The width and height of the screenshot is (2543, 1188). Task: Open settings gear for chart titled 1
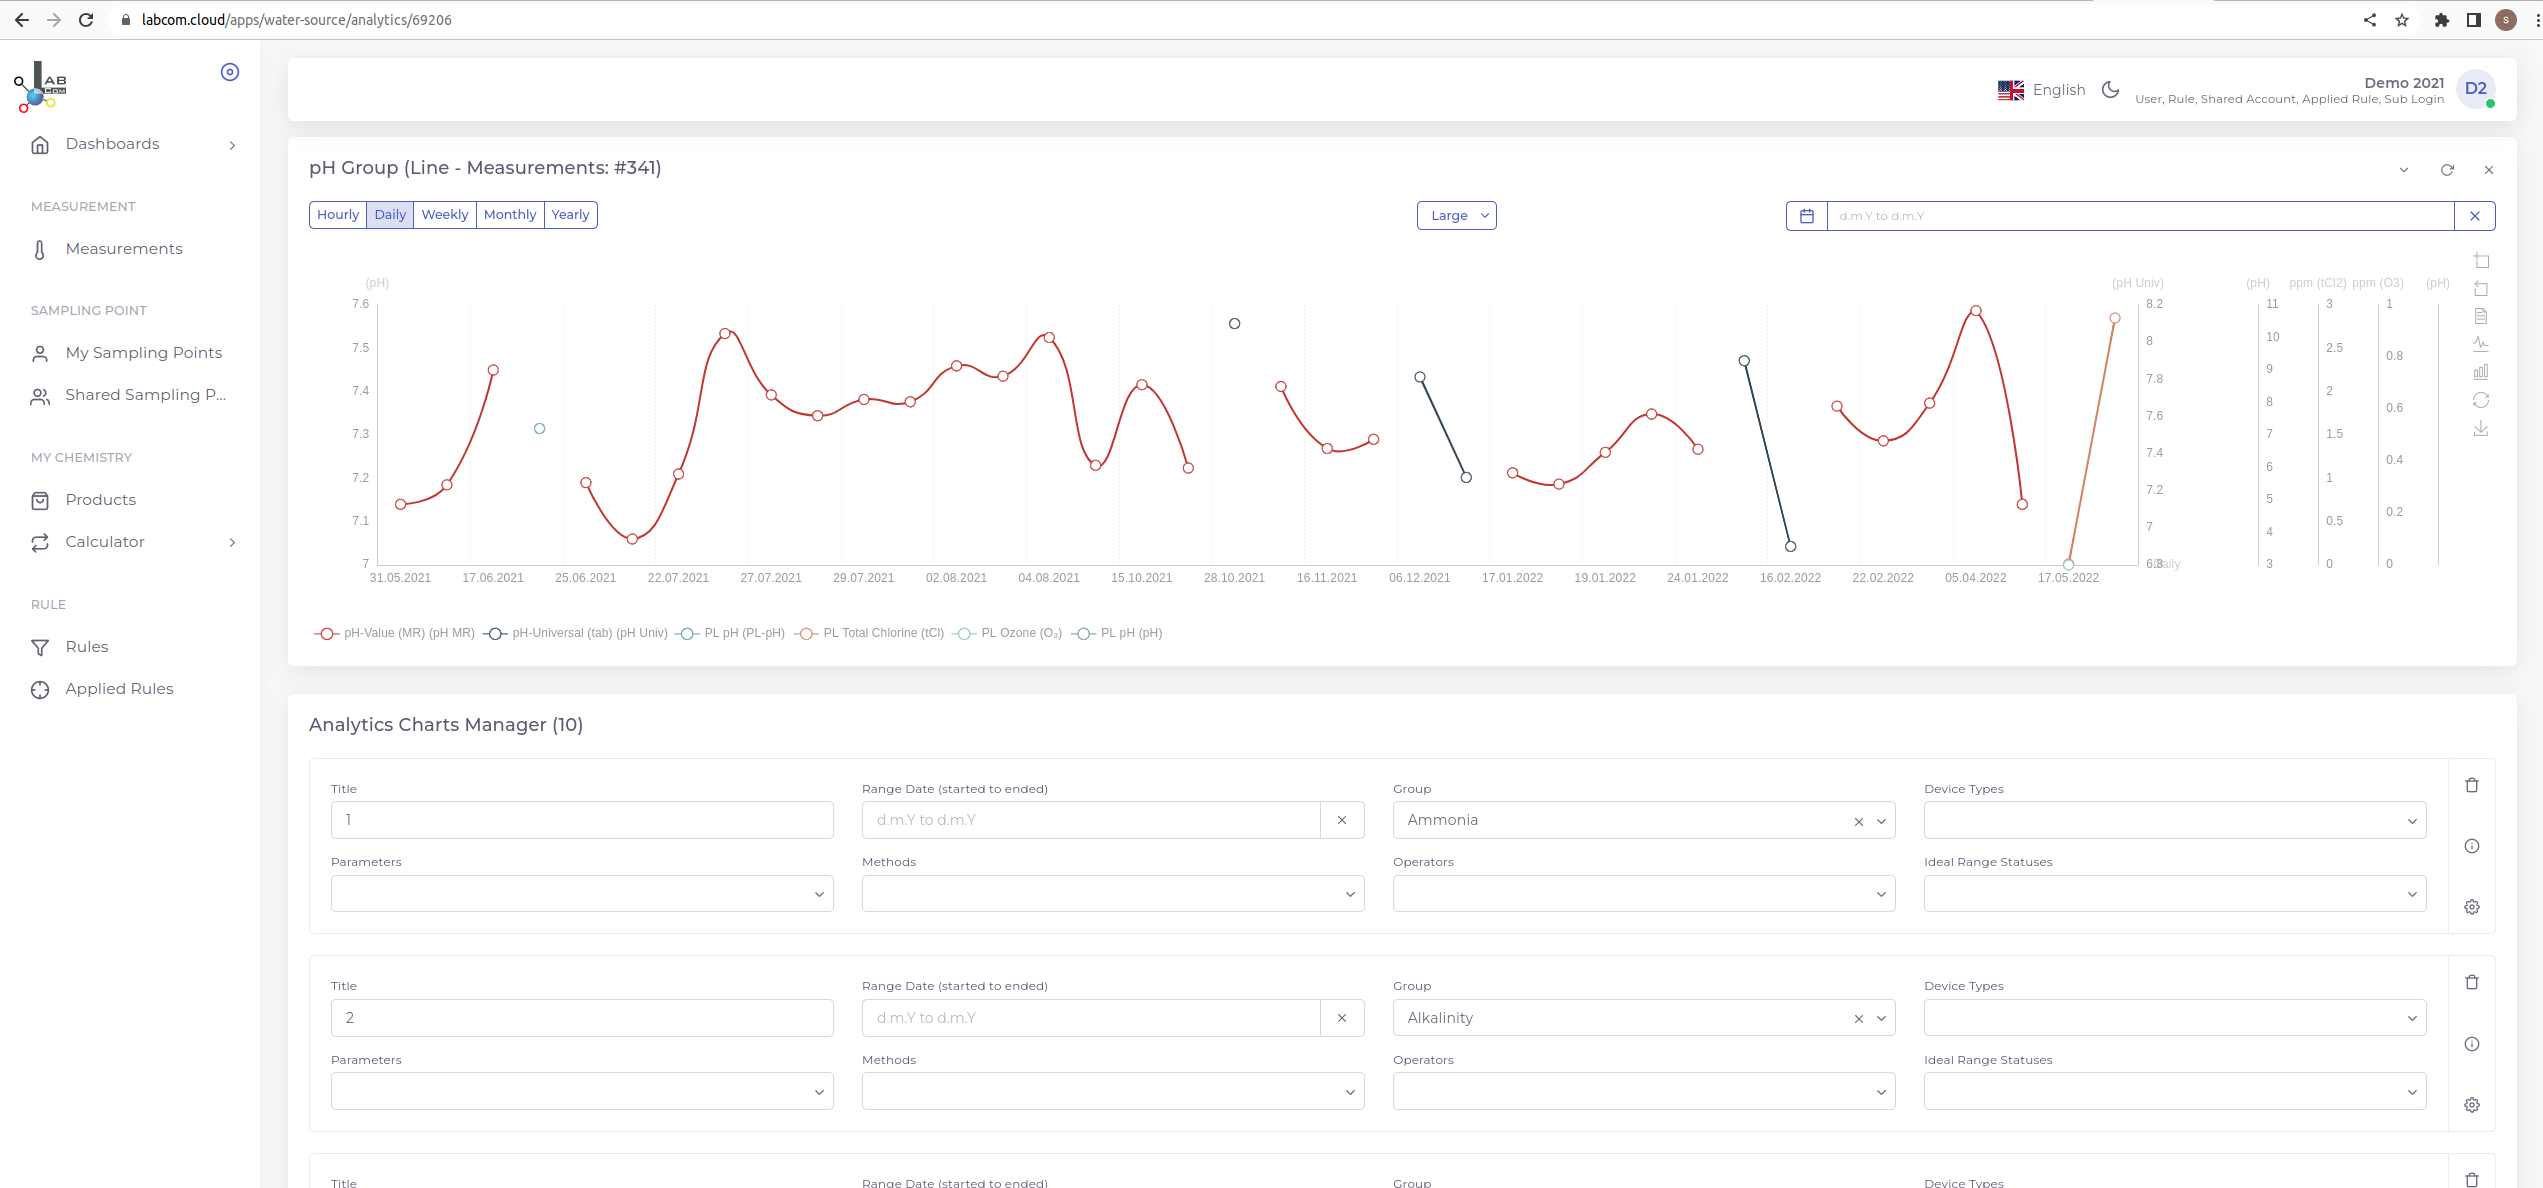click(x=2472, y=907)
